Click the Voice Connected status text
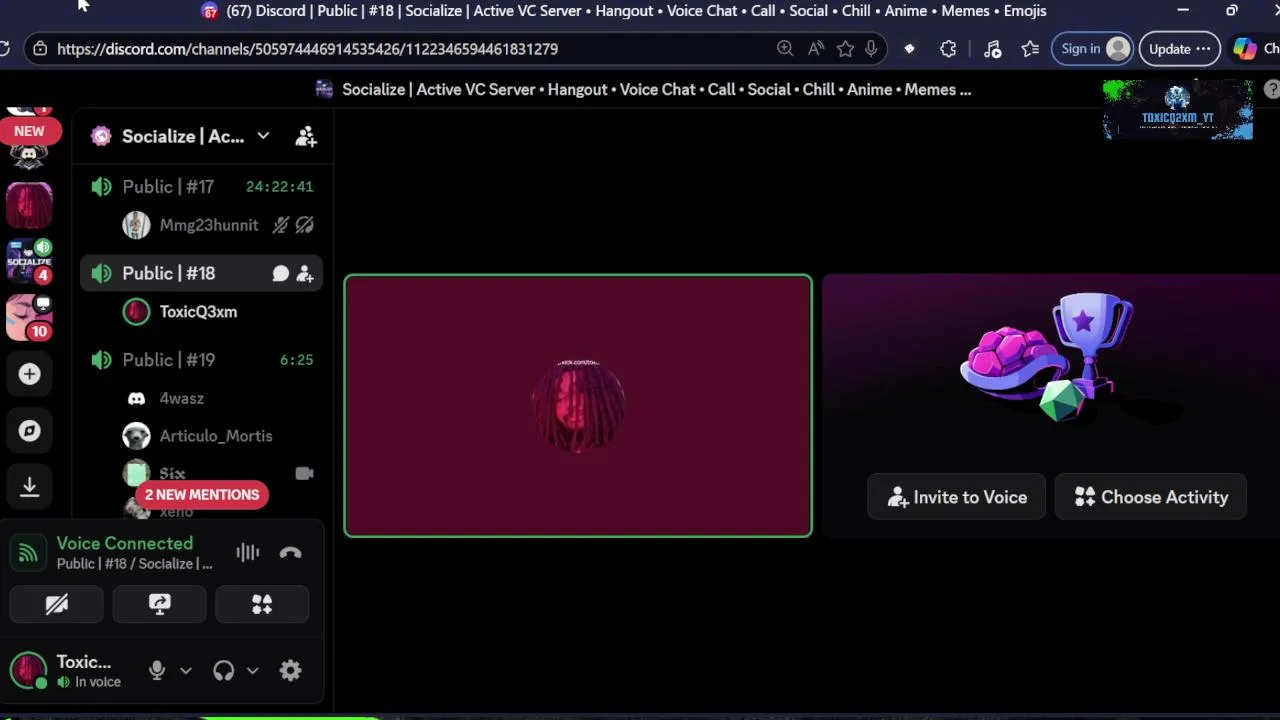 (x=125, y=544)
